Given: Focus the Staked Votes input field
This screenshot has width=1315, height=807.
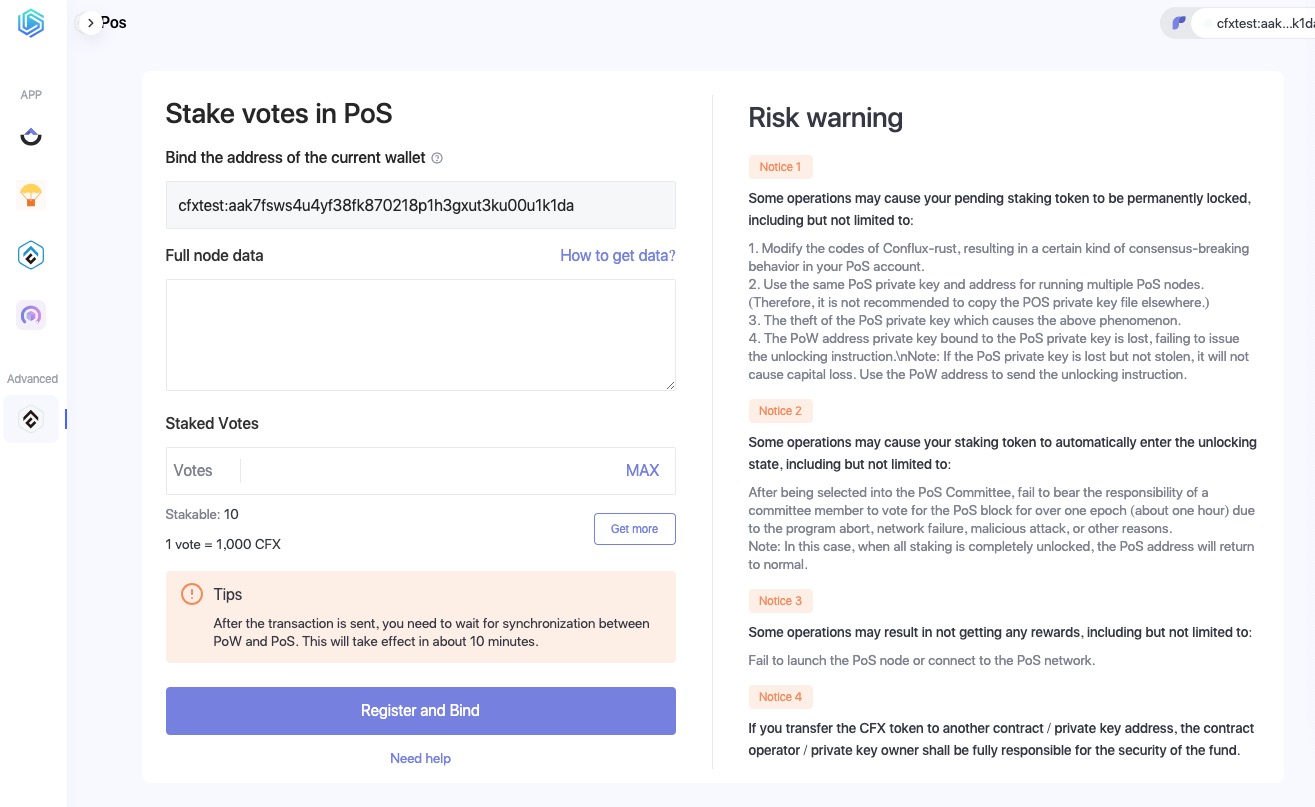Looking at the screenshot, I should tap(430, 470).
